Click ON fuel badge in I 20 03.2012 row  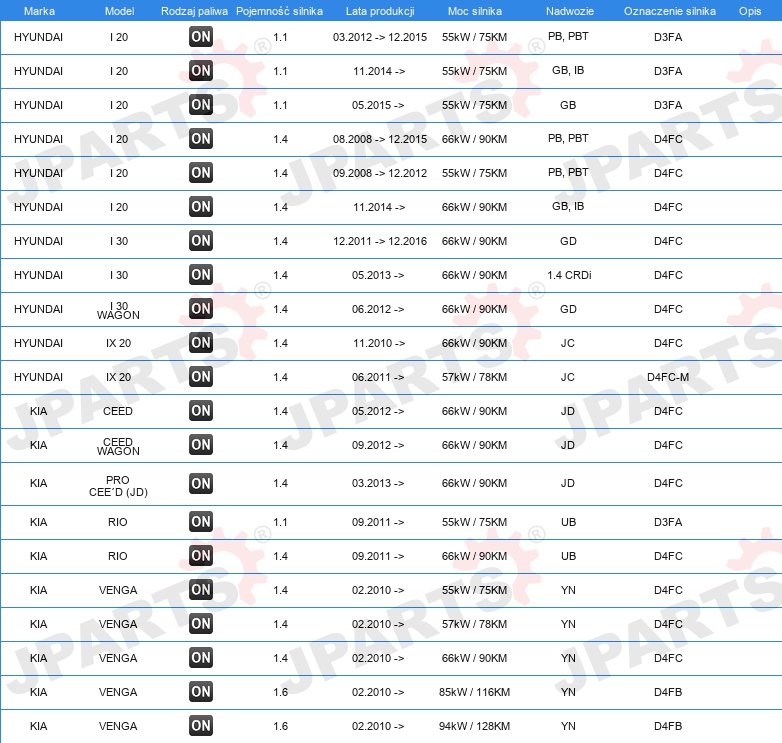[x=201, y=37]
